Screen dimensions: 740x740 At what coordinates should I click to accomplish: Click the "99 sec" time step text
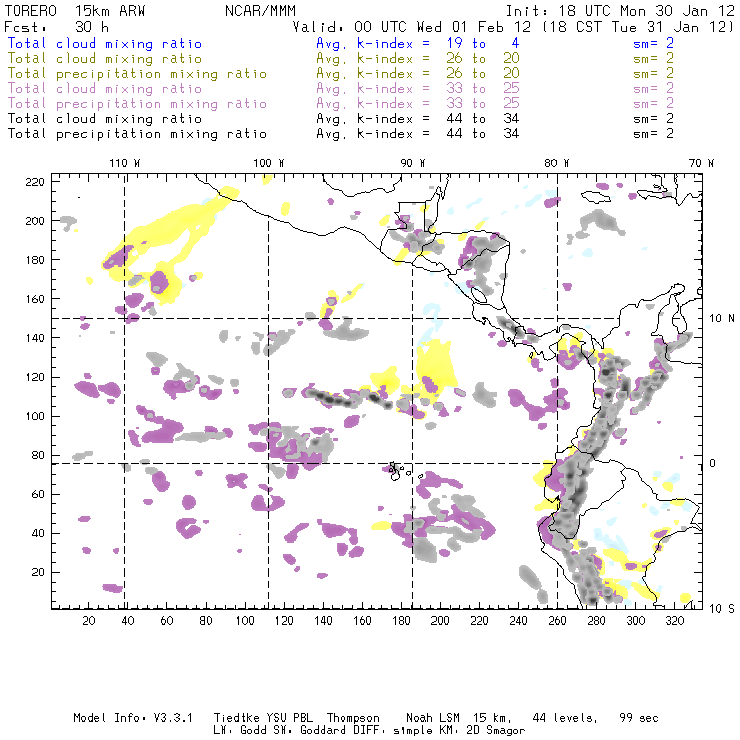coord(639,718)
